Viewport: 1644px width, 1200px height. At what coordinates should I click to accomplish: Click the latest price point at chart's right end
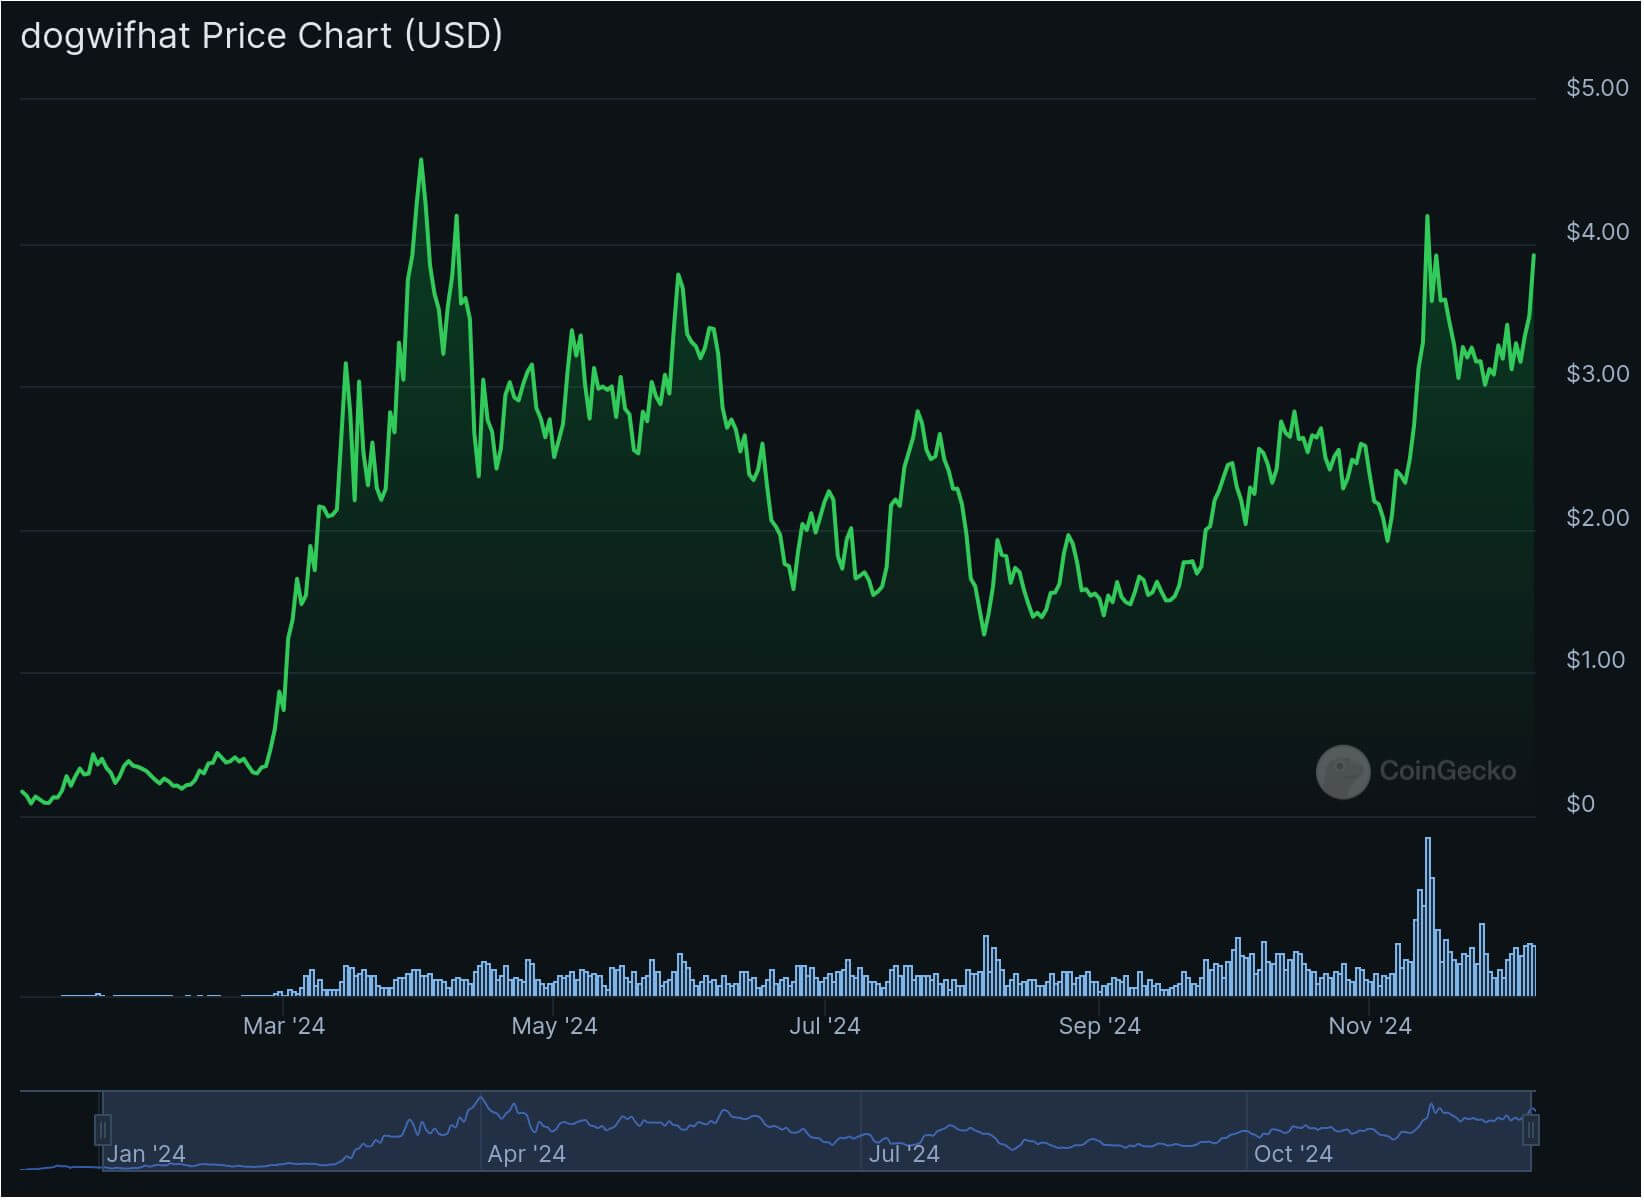click(1534, 255)
